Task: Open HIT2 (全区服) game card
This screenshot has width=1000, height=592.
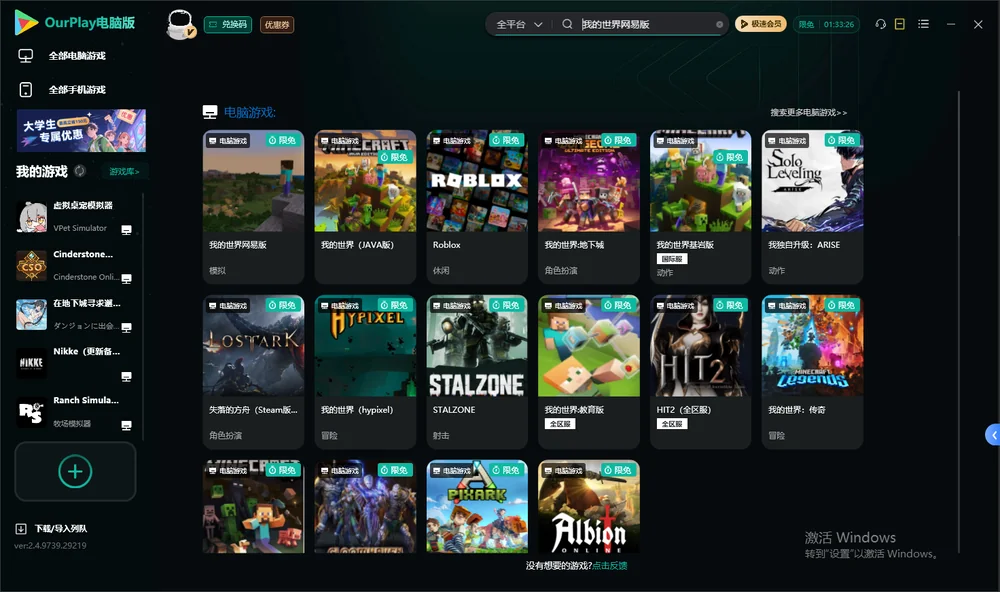Action: [x=700, y=372]
